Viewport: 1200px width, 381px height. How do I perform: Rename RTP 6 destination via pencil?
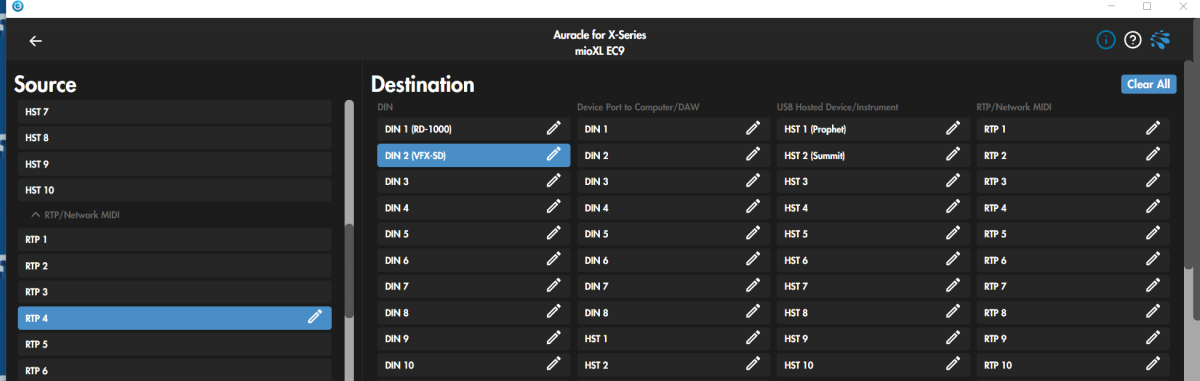click(1153, 260)
